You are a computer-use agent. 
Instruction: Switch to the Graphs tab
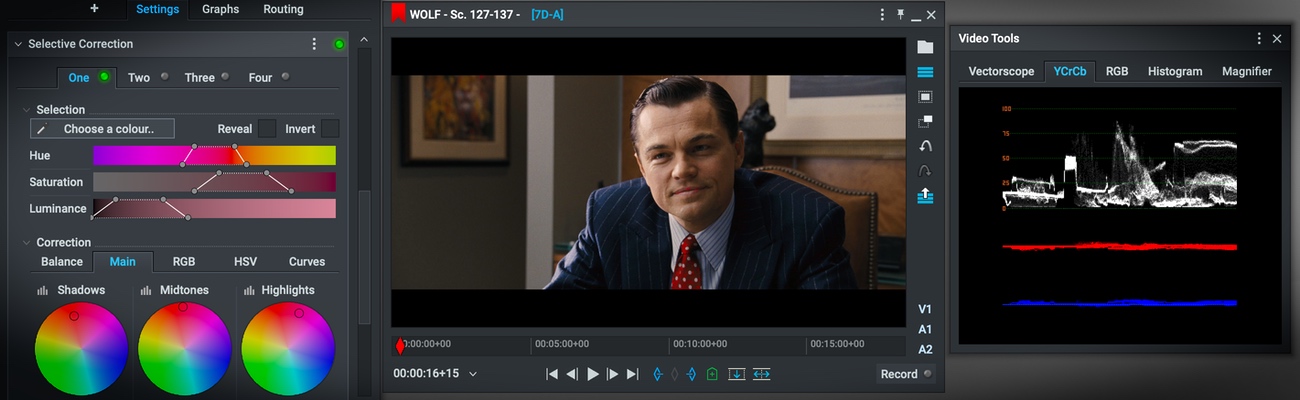tap(220, 9)
